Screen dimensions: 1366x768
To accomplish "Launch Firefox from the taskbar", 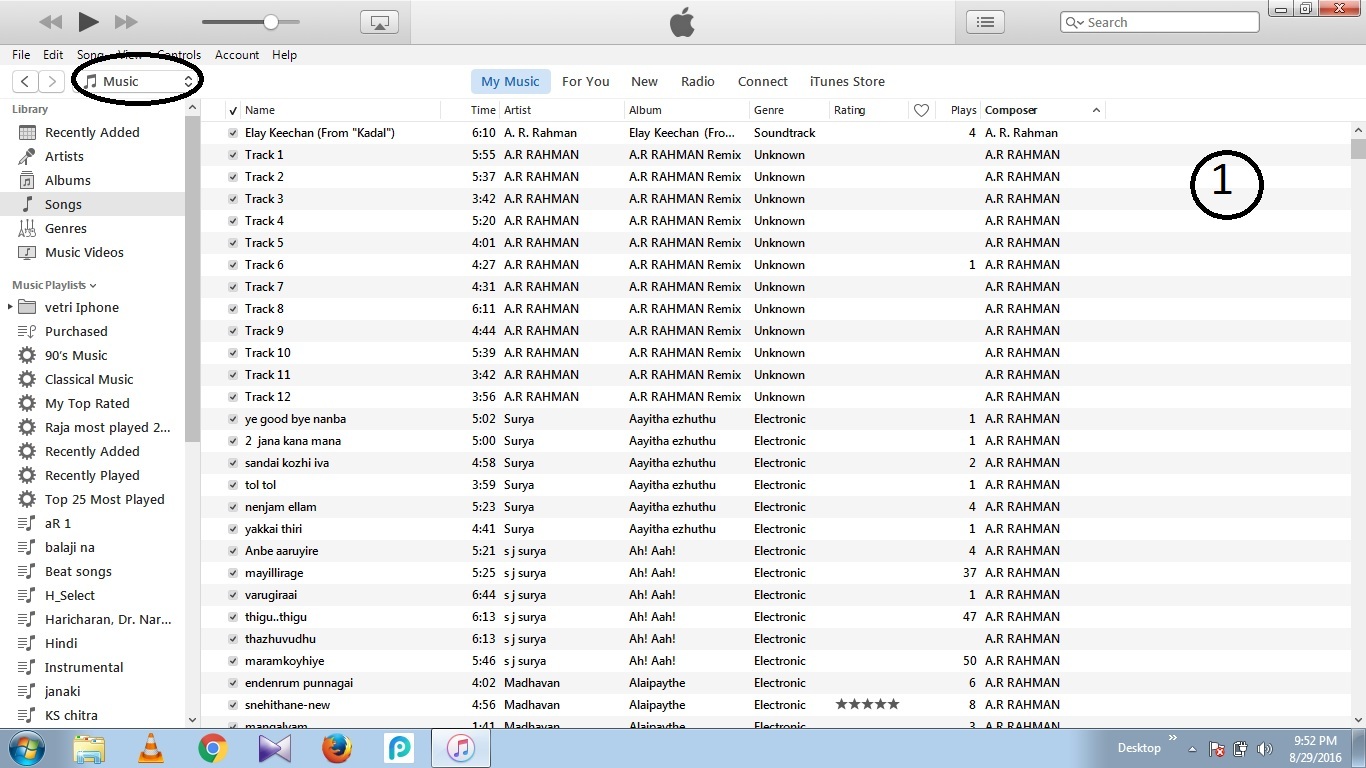I will pos(337,748).
